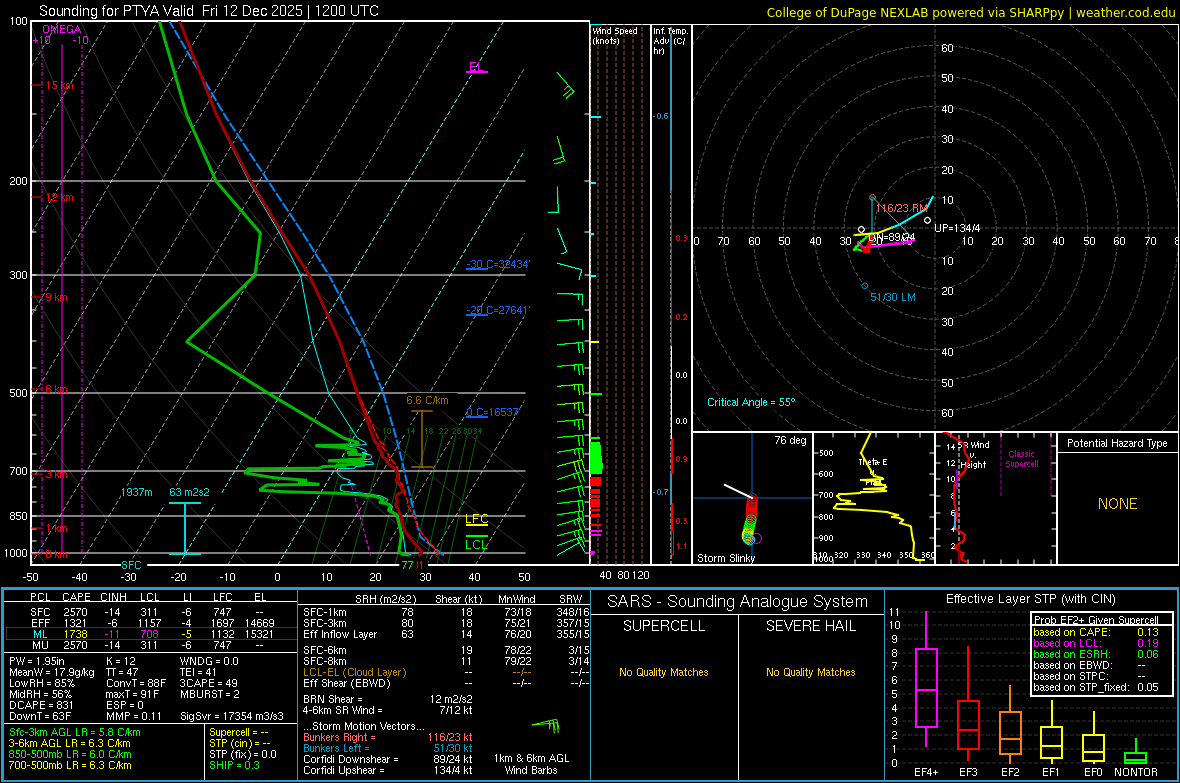The width and height of the screenshot is (1180, 783).
Task: Click the 6.6 C/km lapse rate label
Action: [x=427, y=401]
